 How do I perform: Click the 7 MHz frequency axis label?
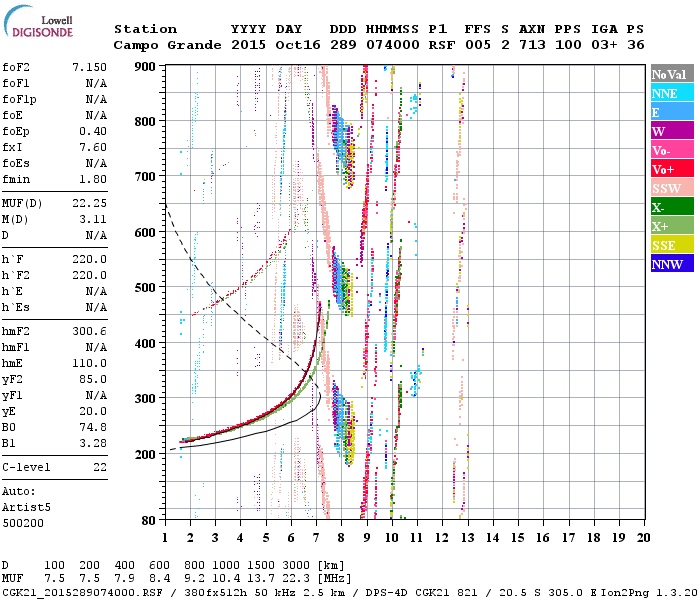click(316, 538)
